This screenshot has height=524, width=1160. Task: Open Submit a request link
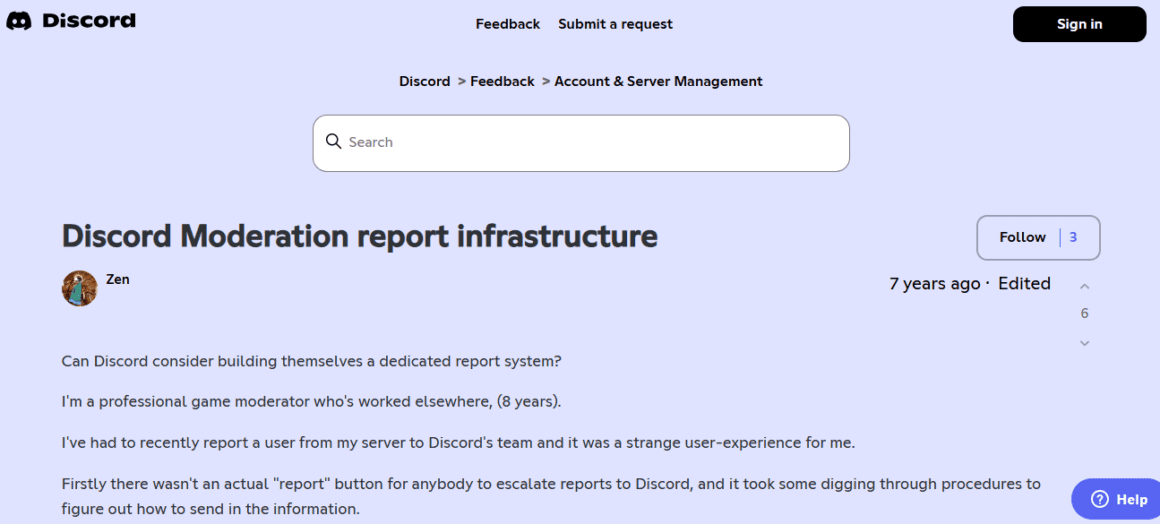pos(616,24)
